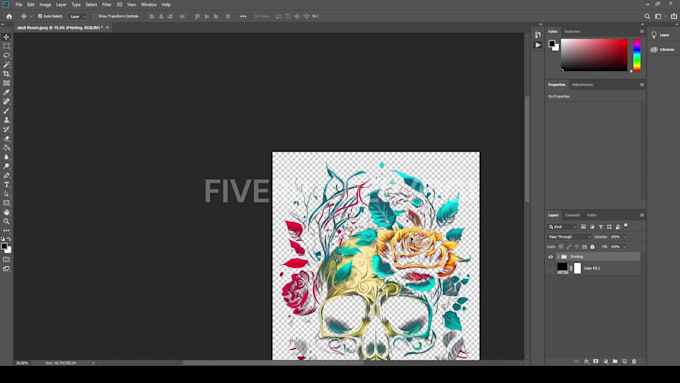Toggle lock transparent pixels
Viewport: 680px width, 383px height.
[561, 246]
